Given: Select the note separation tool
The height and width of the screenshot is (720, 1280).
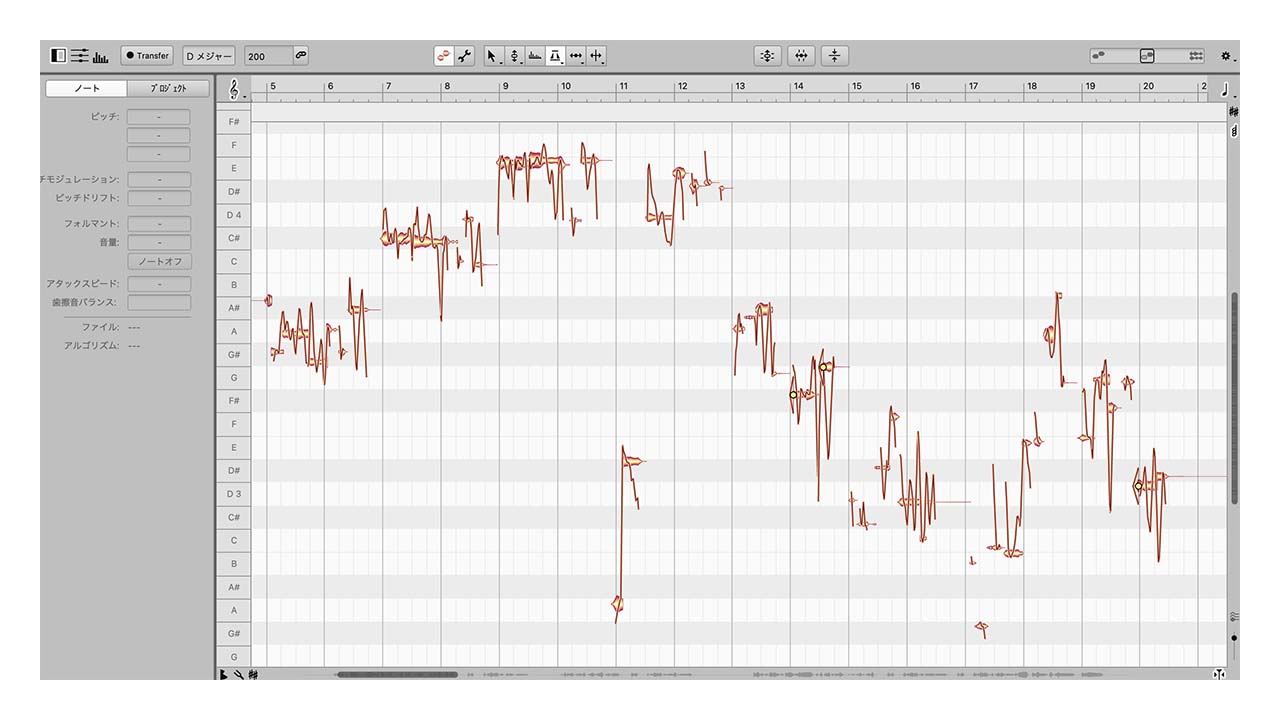Looking at the screenshot, I should point(596,56).
